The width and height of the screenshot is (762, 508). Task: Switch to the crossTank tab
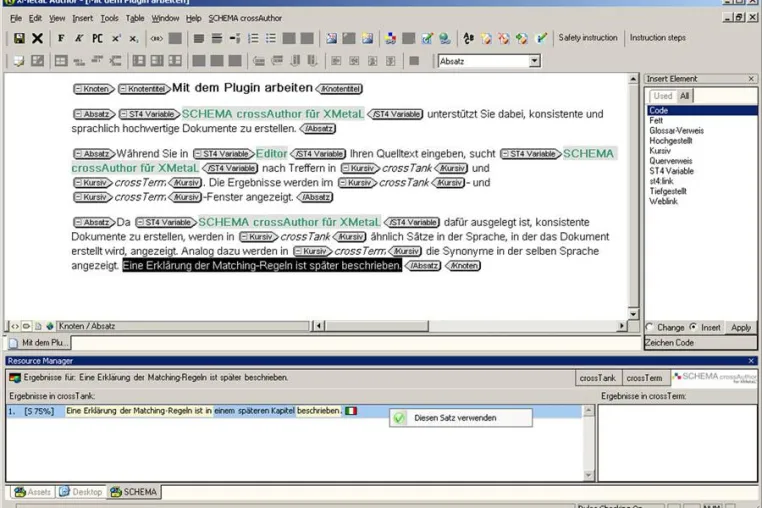598,378
